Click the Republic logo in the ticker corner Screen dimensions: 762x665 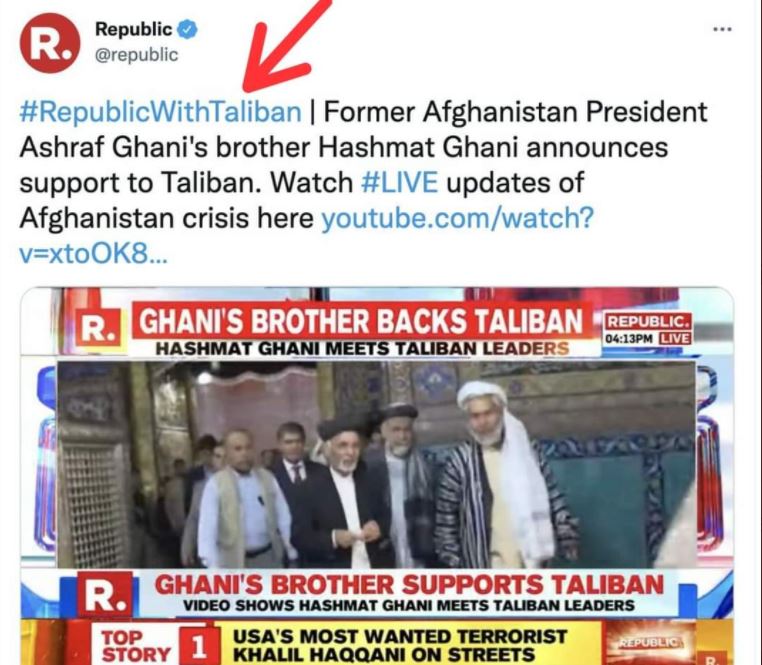[651, 643]
